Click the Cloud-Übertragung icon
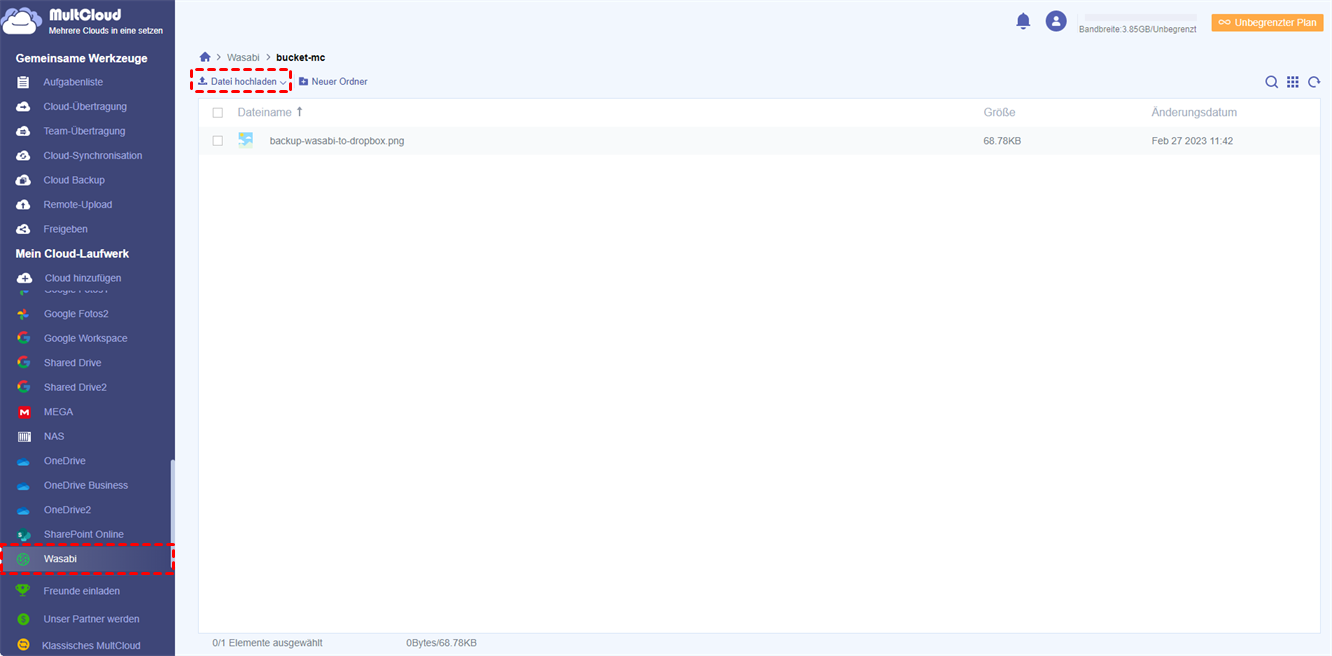 click(23, 106)
